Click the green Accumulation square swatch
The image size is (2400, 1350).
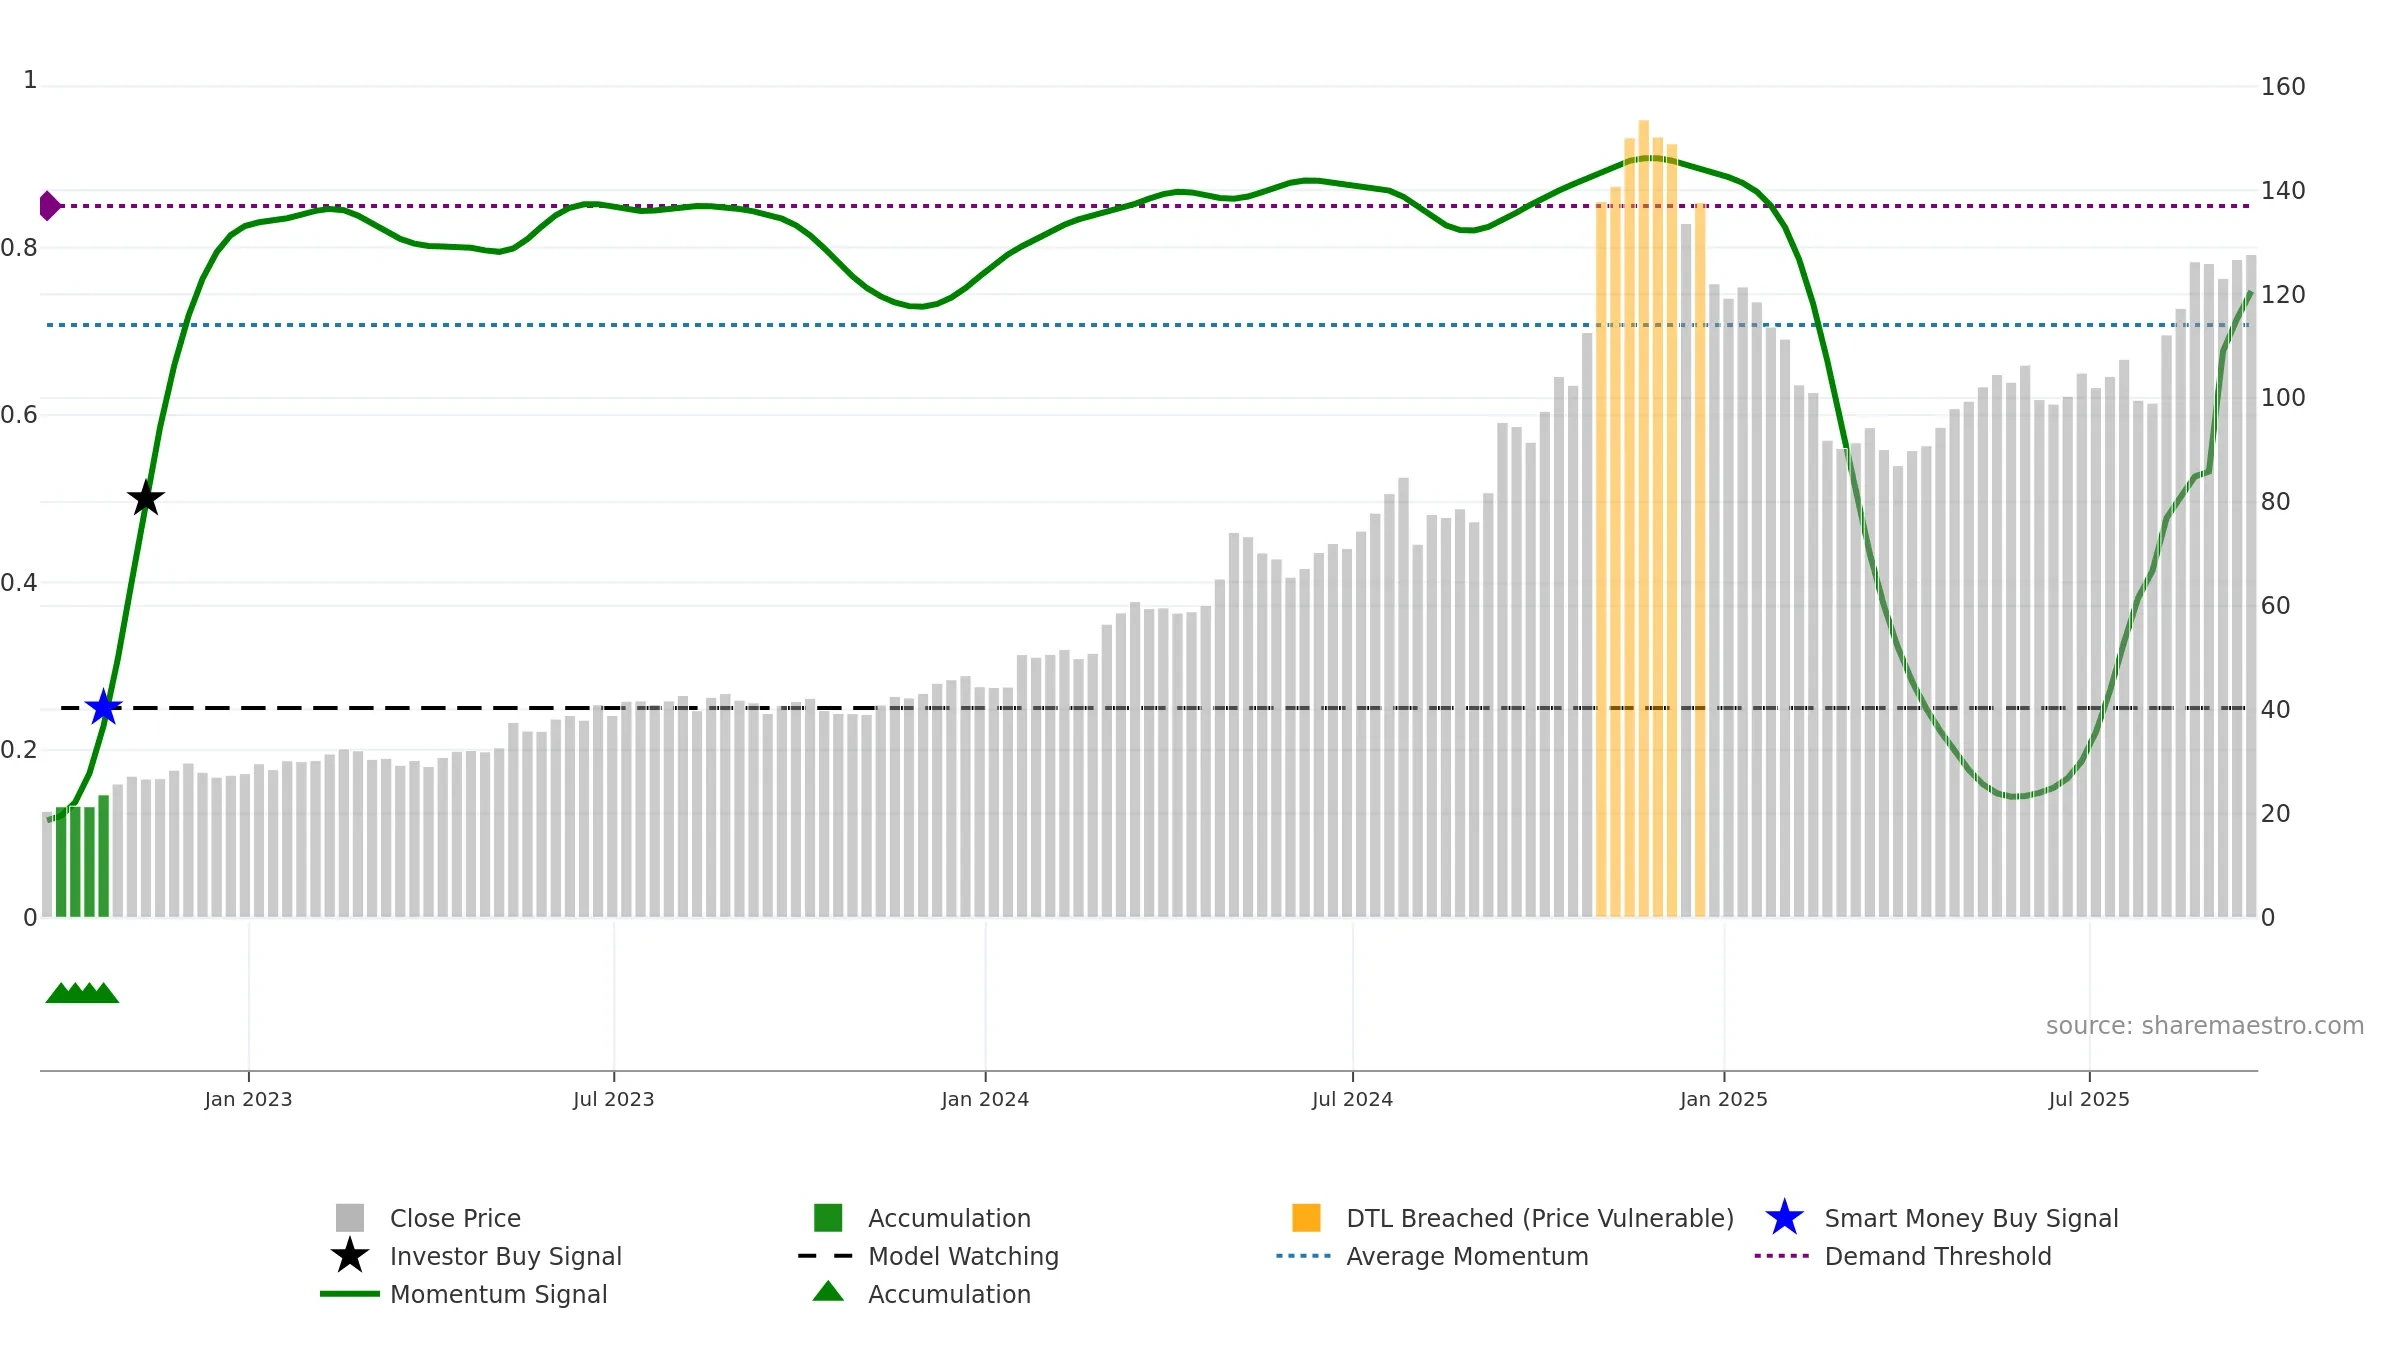click(828, 1217)
